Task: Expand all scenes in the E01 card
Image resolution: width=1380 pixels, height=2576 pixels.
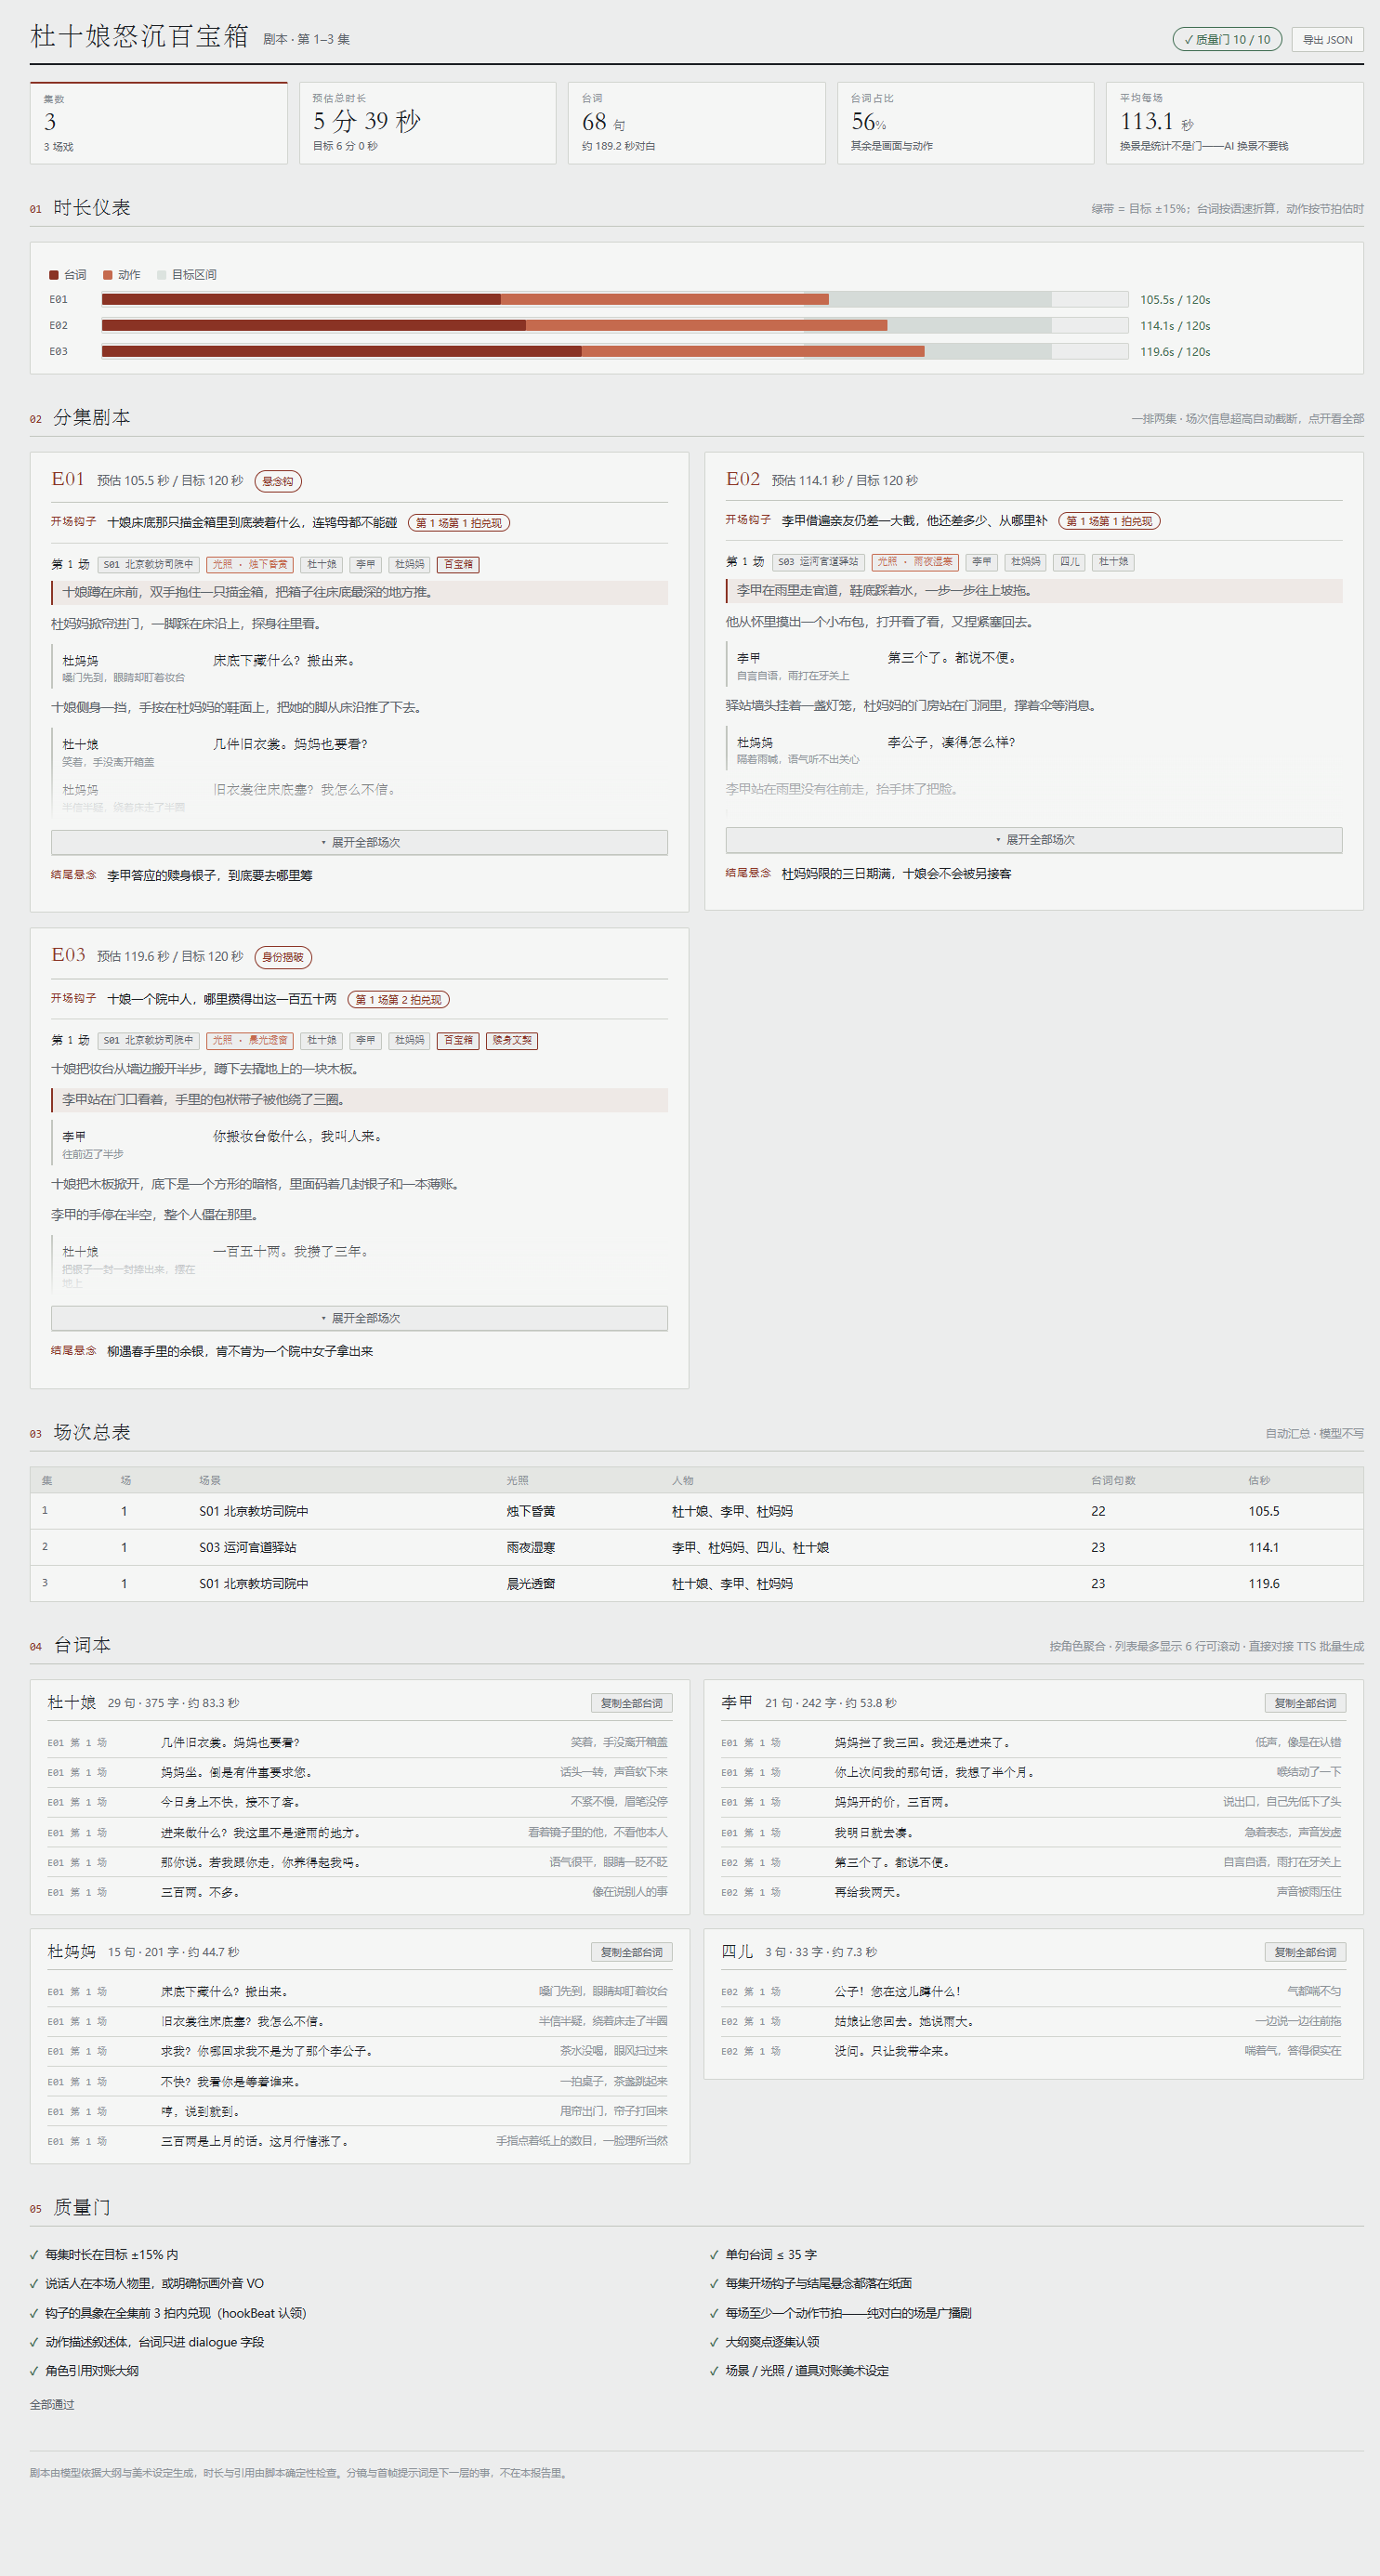Action: click(x=360, y=842)
